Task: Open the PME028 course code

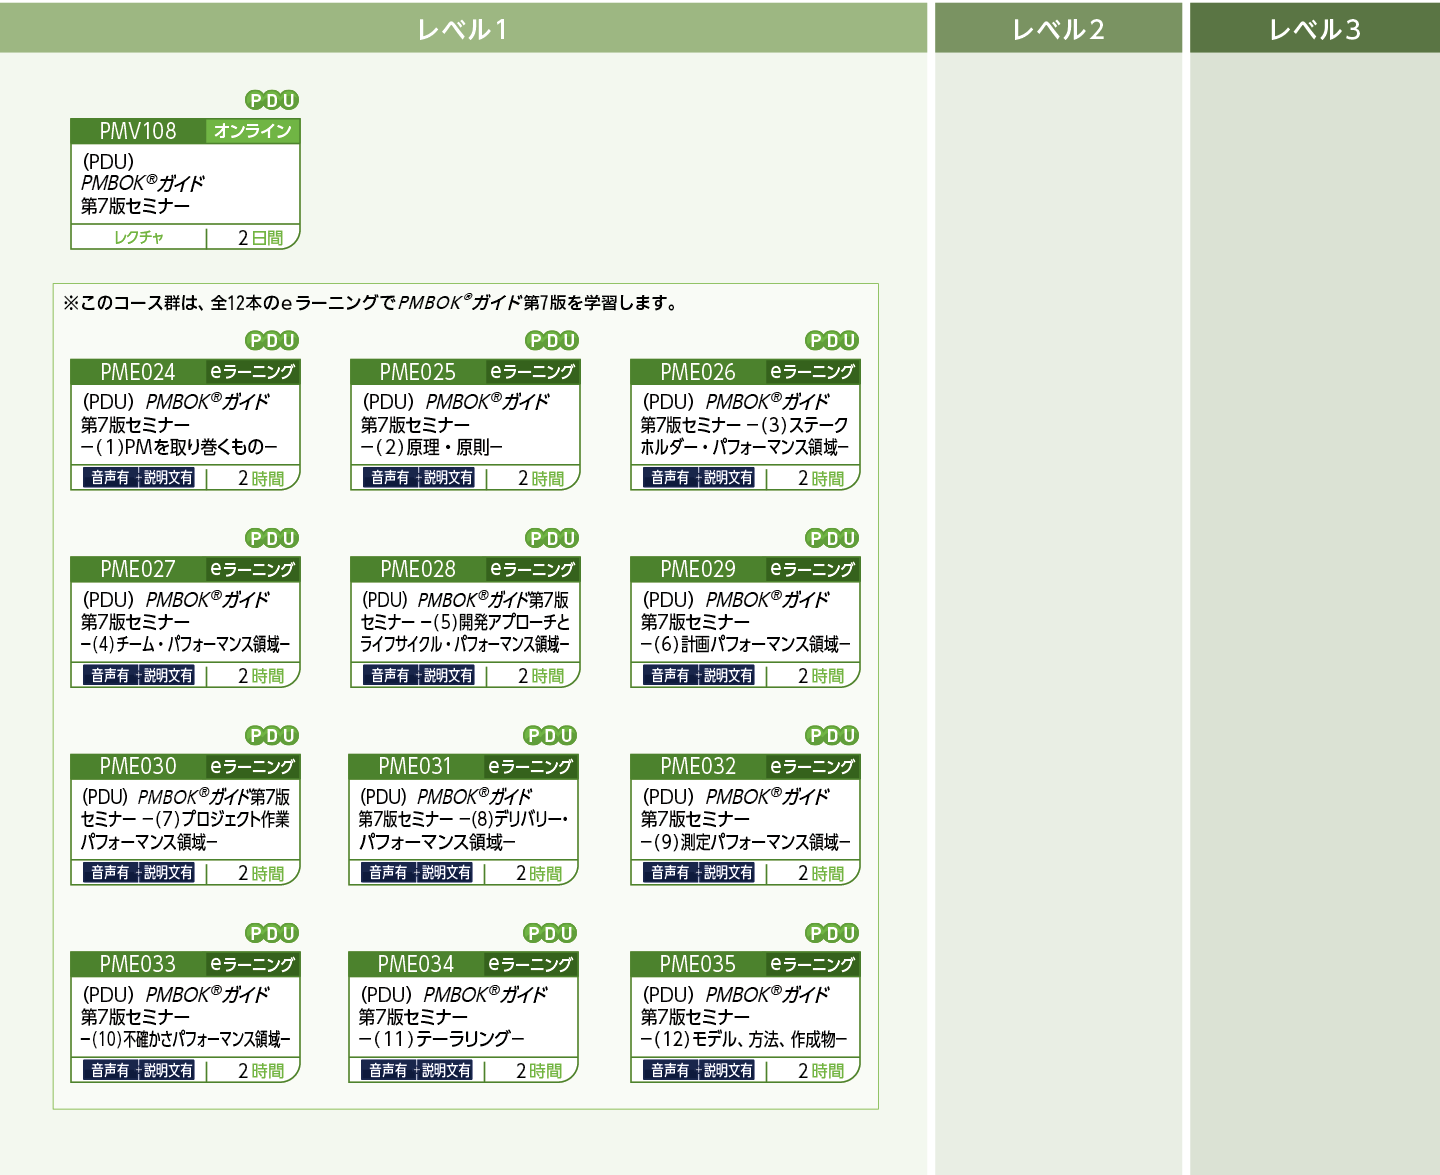Action: point(418,569)
